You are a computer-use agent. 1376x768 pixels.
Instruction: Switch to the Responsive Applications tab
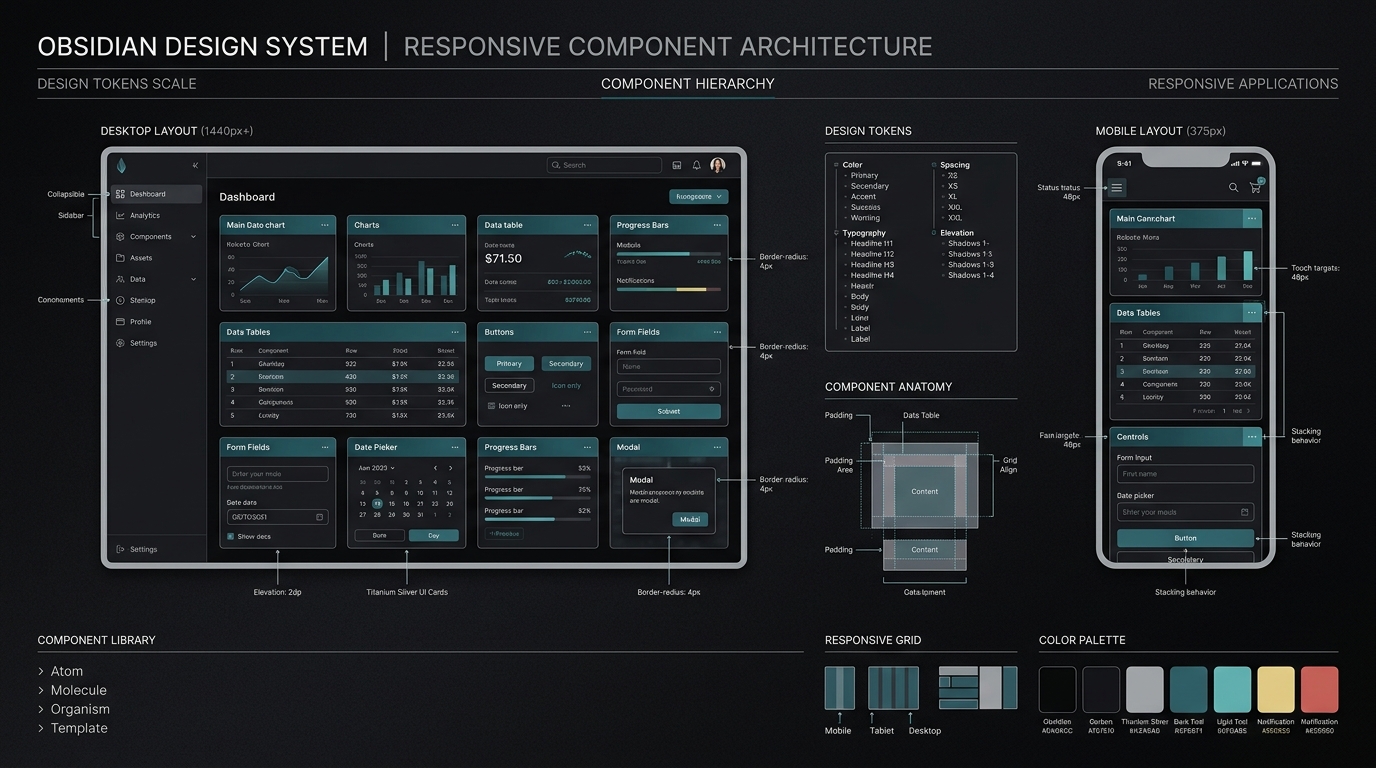click(x=1243, y=84)
